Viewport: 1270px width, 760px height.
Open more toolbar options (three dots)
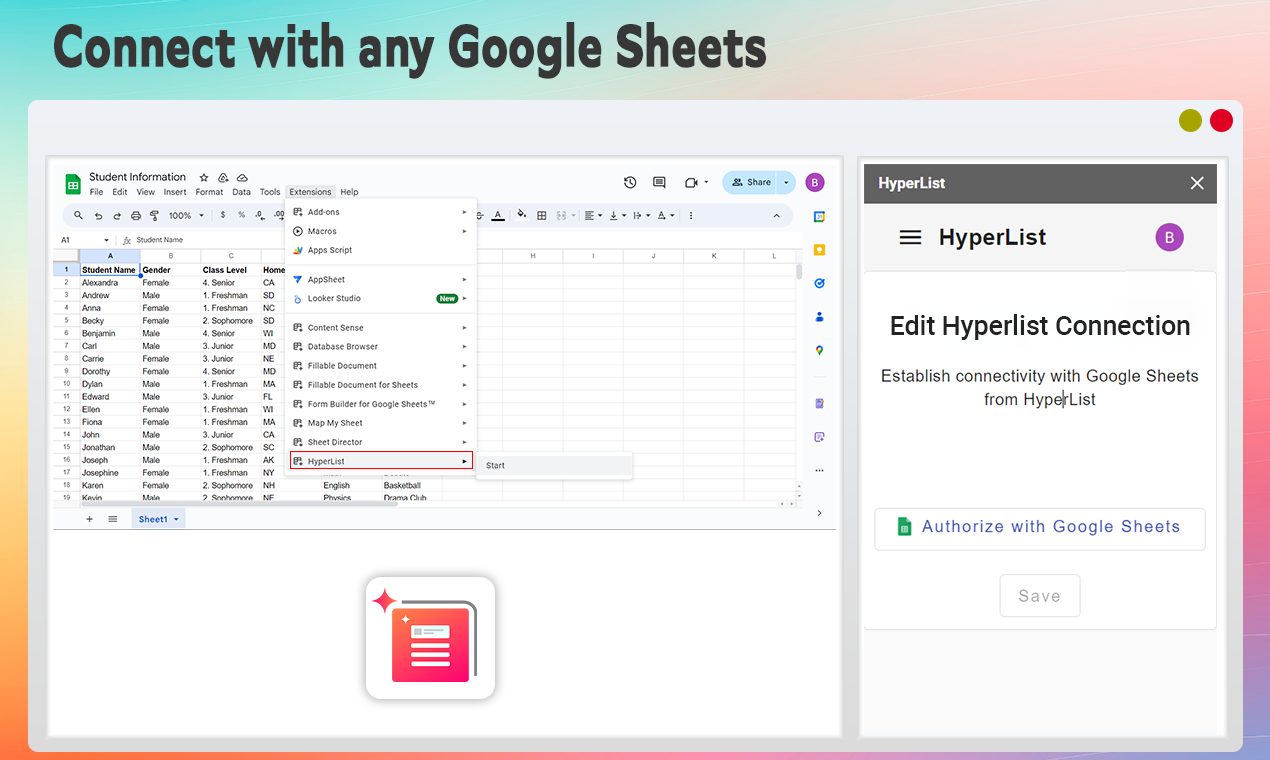(x=691, y=215)
